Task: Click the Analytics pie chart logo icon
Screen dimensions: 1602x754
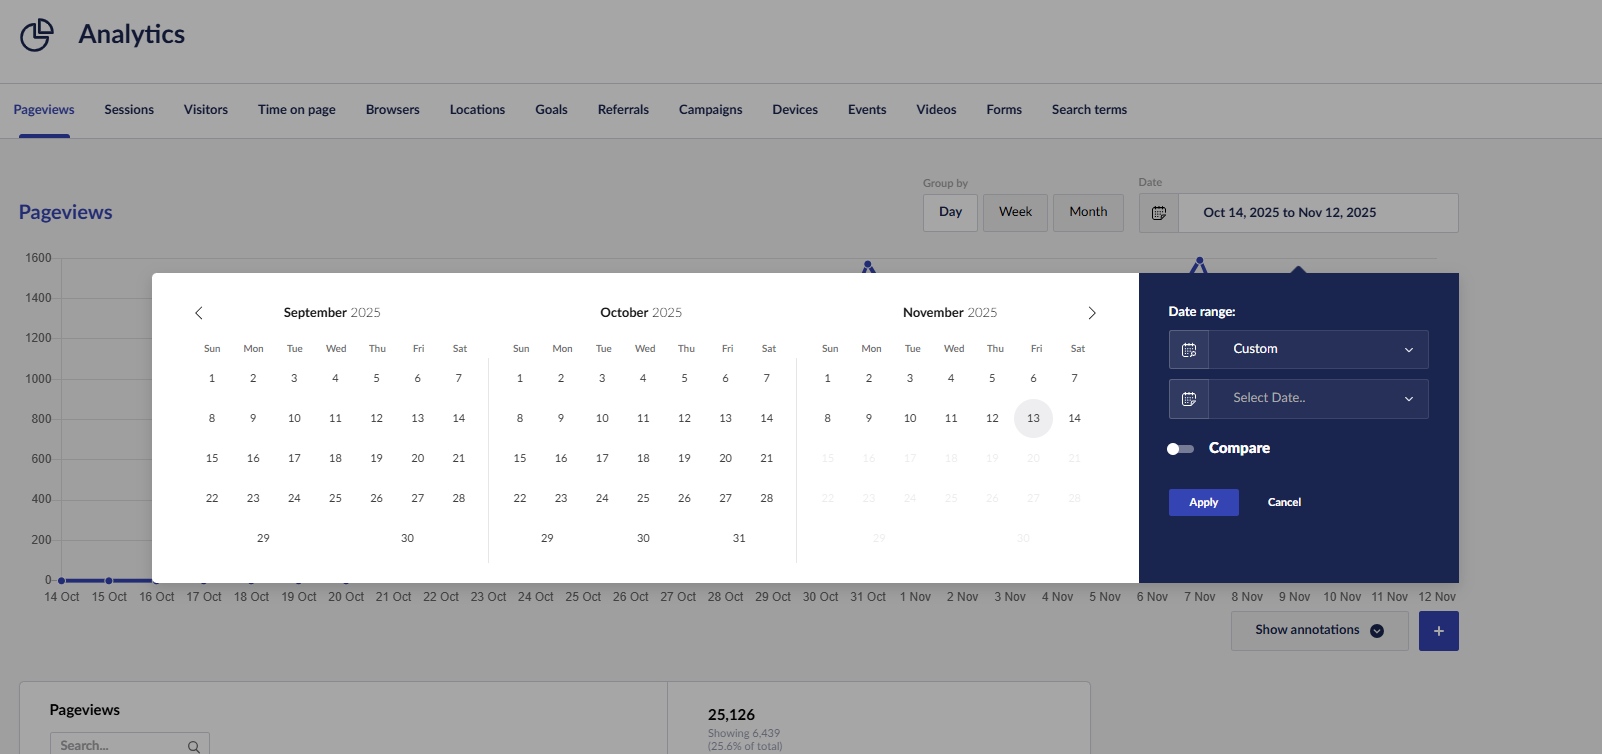Action: [x=37, y=35]
